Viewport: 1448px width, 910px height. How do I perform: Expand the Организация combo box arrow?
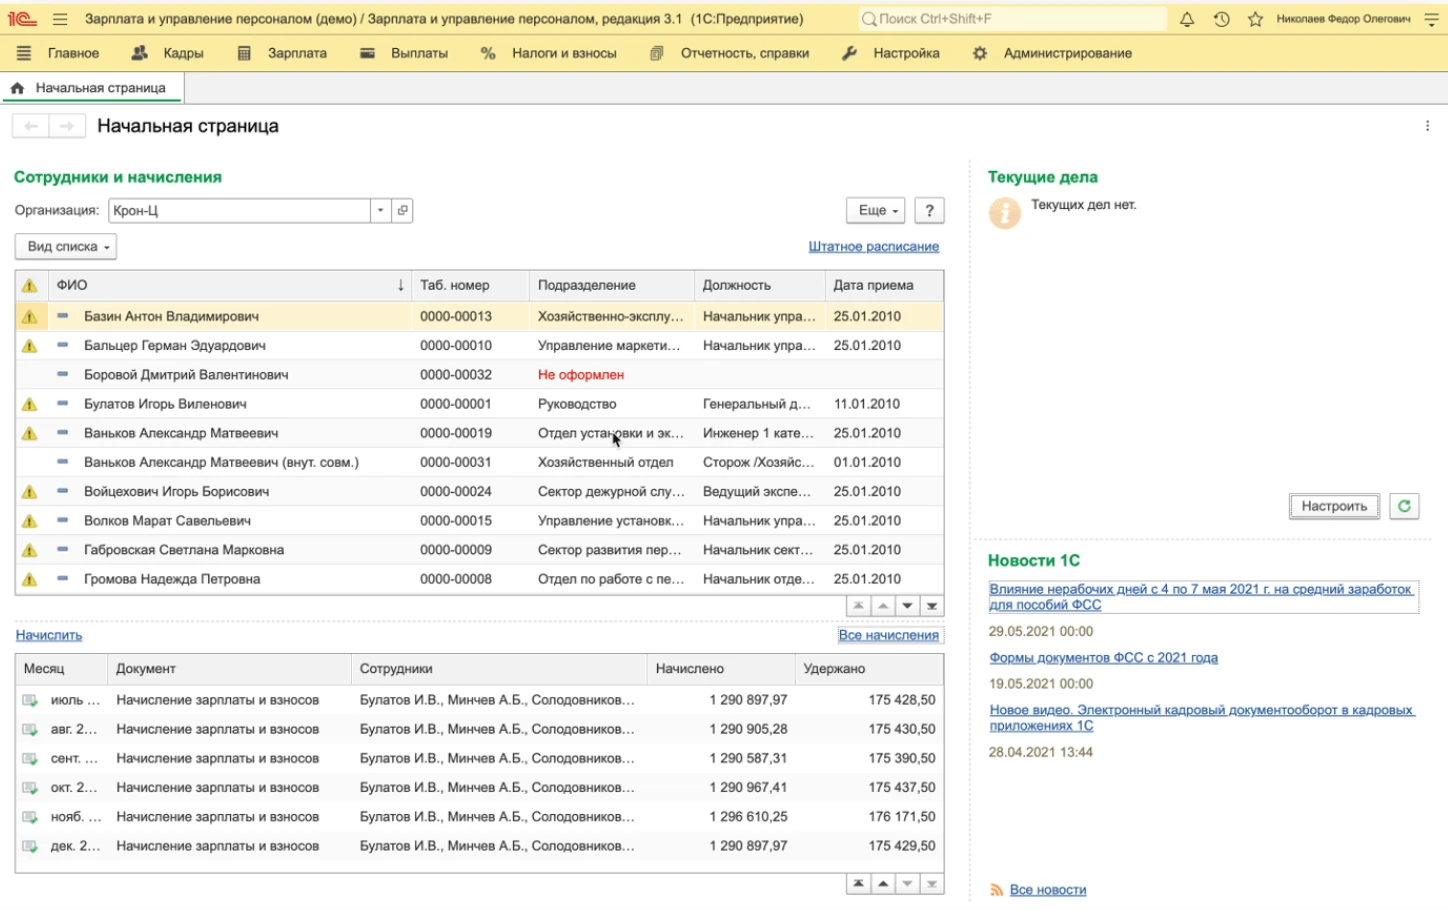pyautogui.click(x=380, y=210)
